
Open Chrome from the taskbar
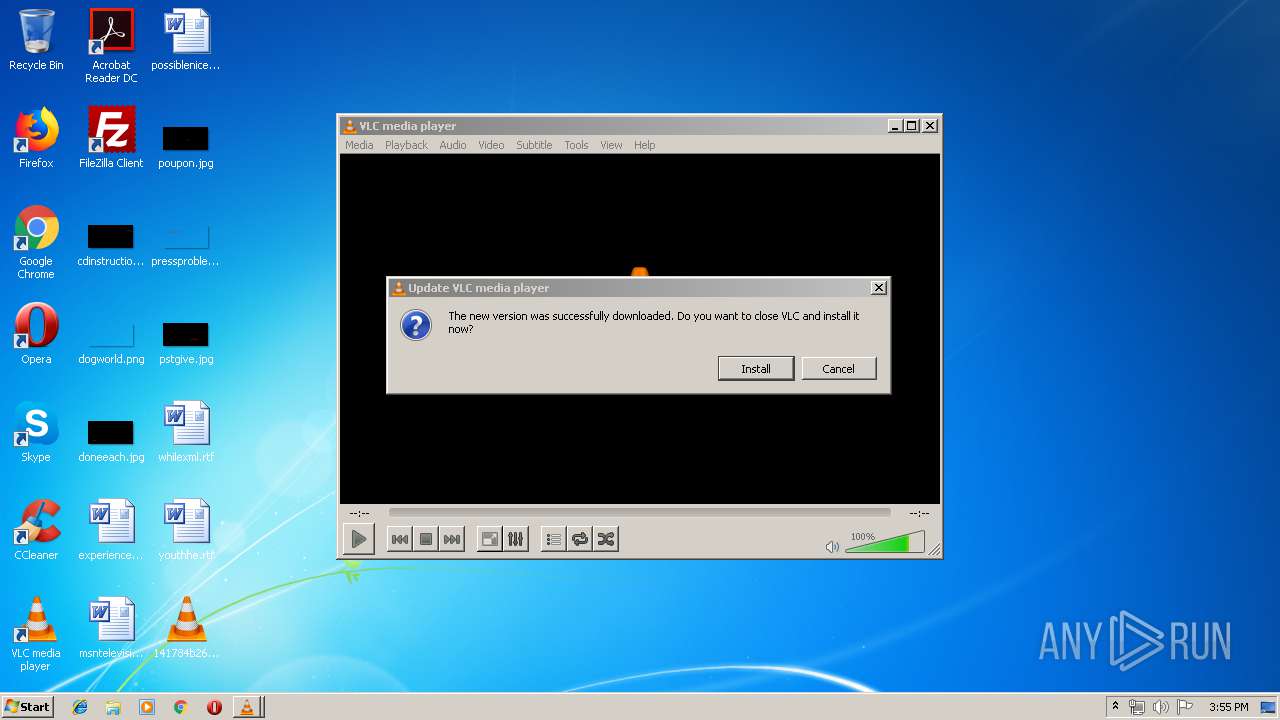181,707
